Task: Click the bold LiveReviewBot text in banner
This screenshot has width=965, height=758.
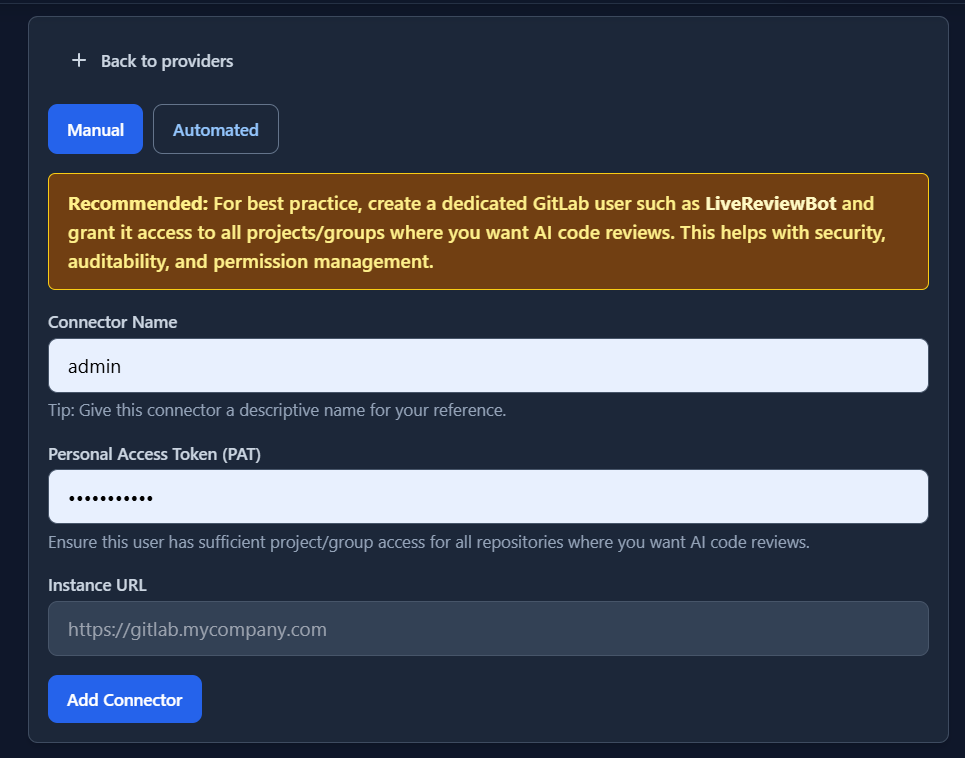Action: [770, 204]
